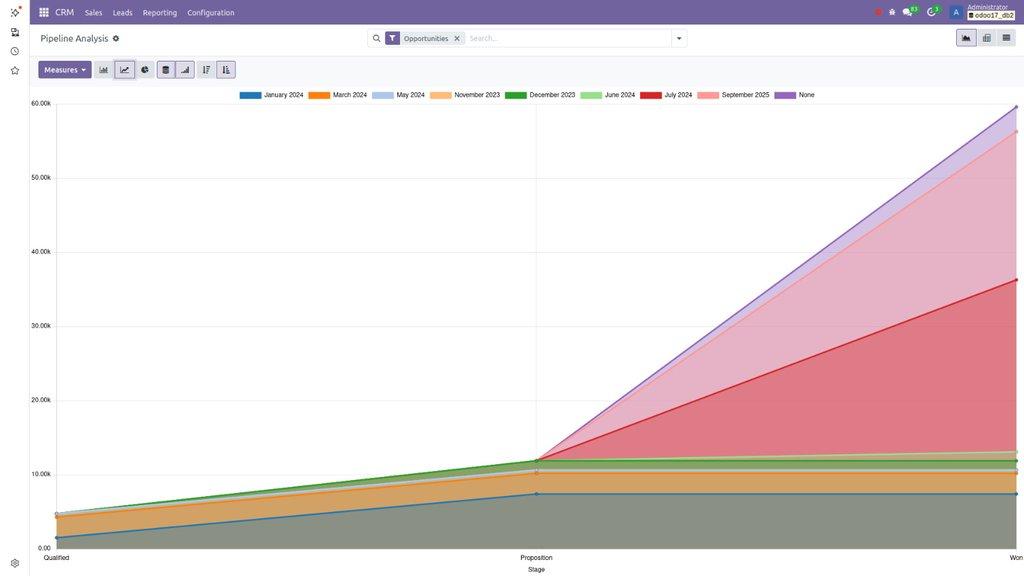Select the pie chart icon

[x=145, y=70]
